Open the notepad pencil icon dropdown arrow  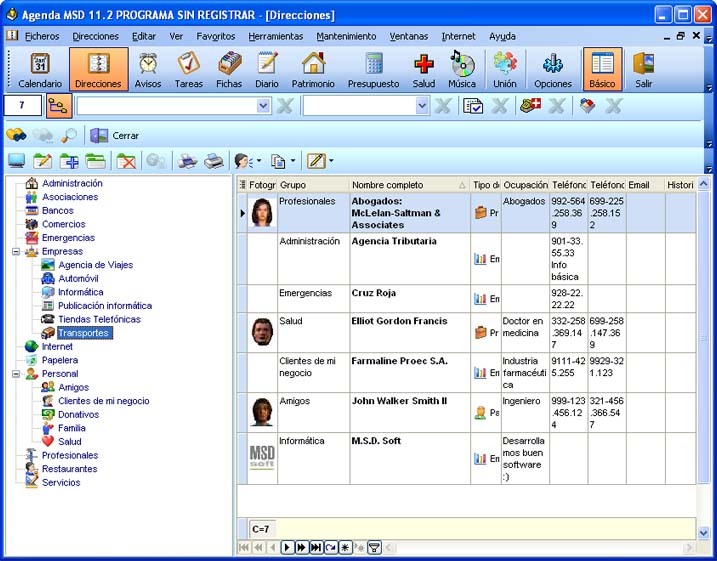331,161
